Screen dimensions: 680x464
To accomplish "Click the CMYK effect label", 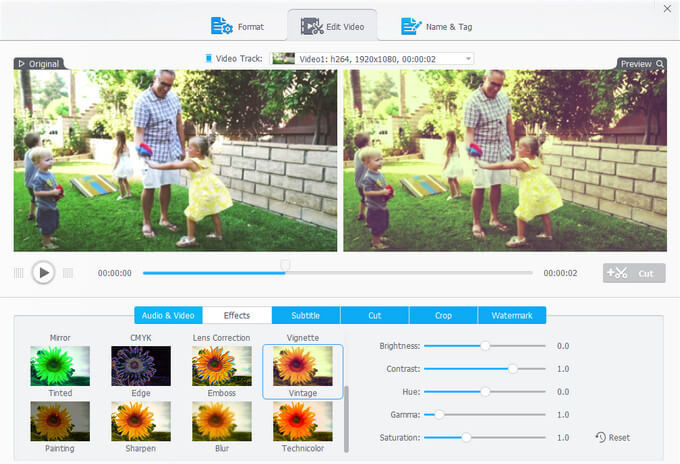I will (x=141, y=337).
